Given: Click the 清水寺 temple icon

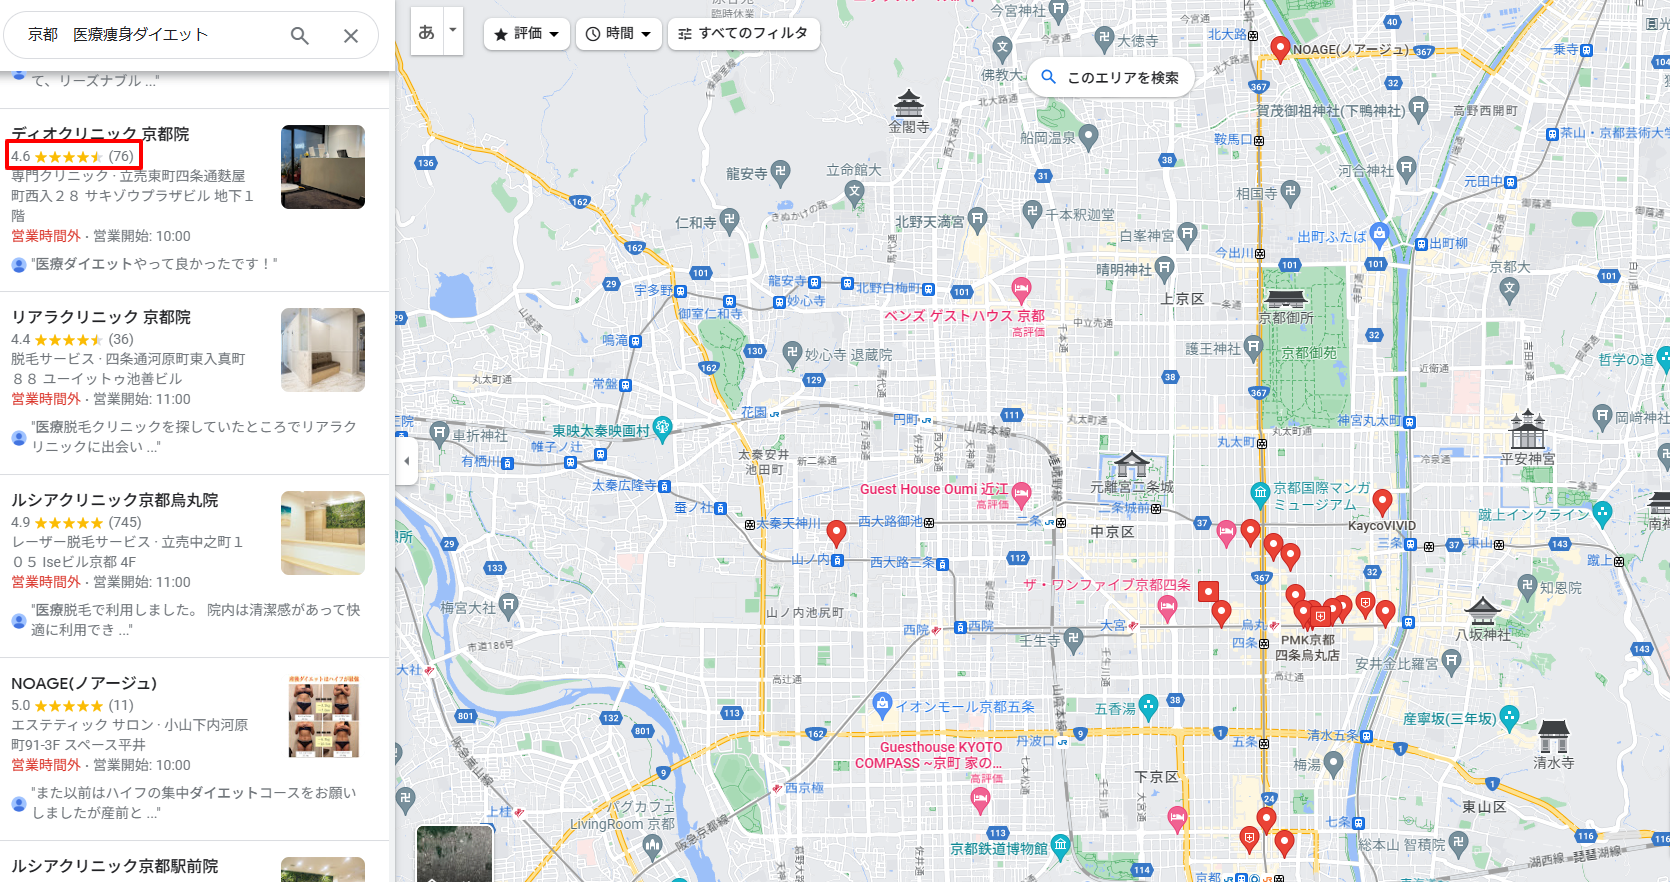Looking at the screenshot, I should [x=1554, y=735].
